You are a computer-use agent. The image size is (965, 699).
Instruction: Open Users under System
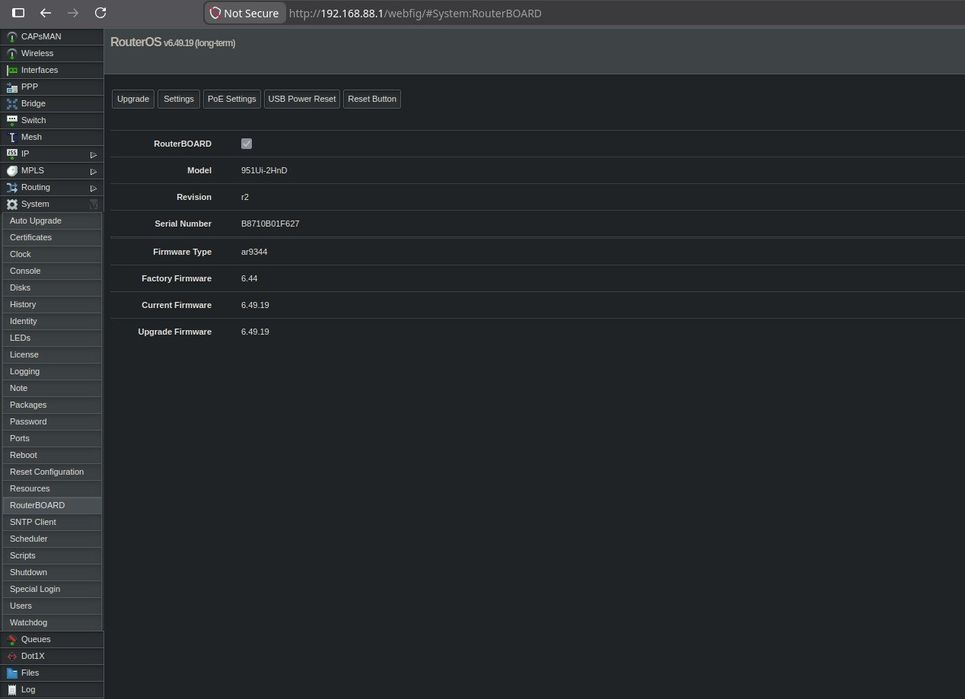(52, 606)
